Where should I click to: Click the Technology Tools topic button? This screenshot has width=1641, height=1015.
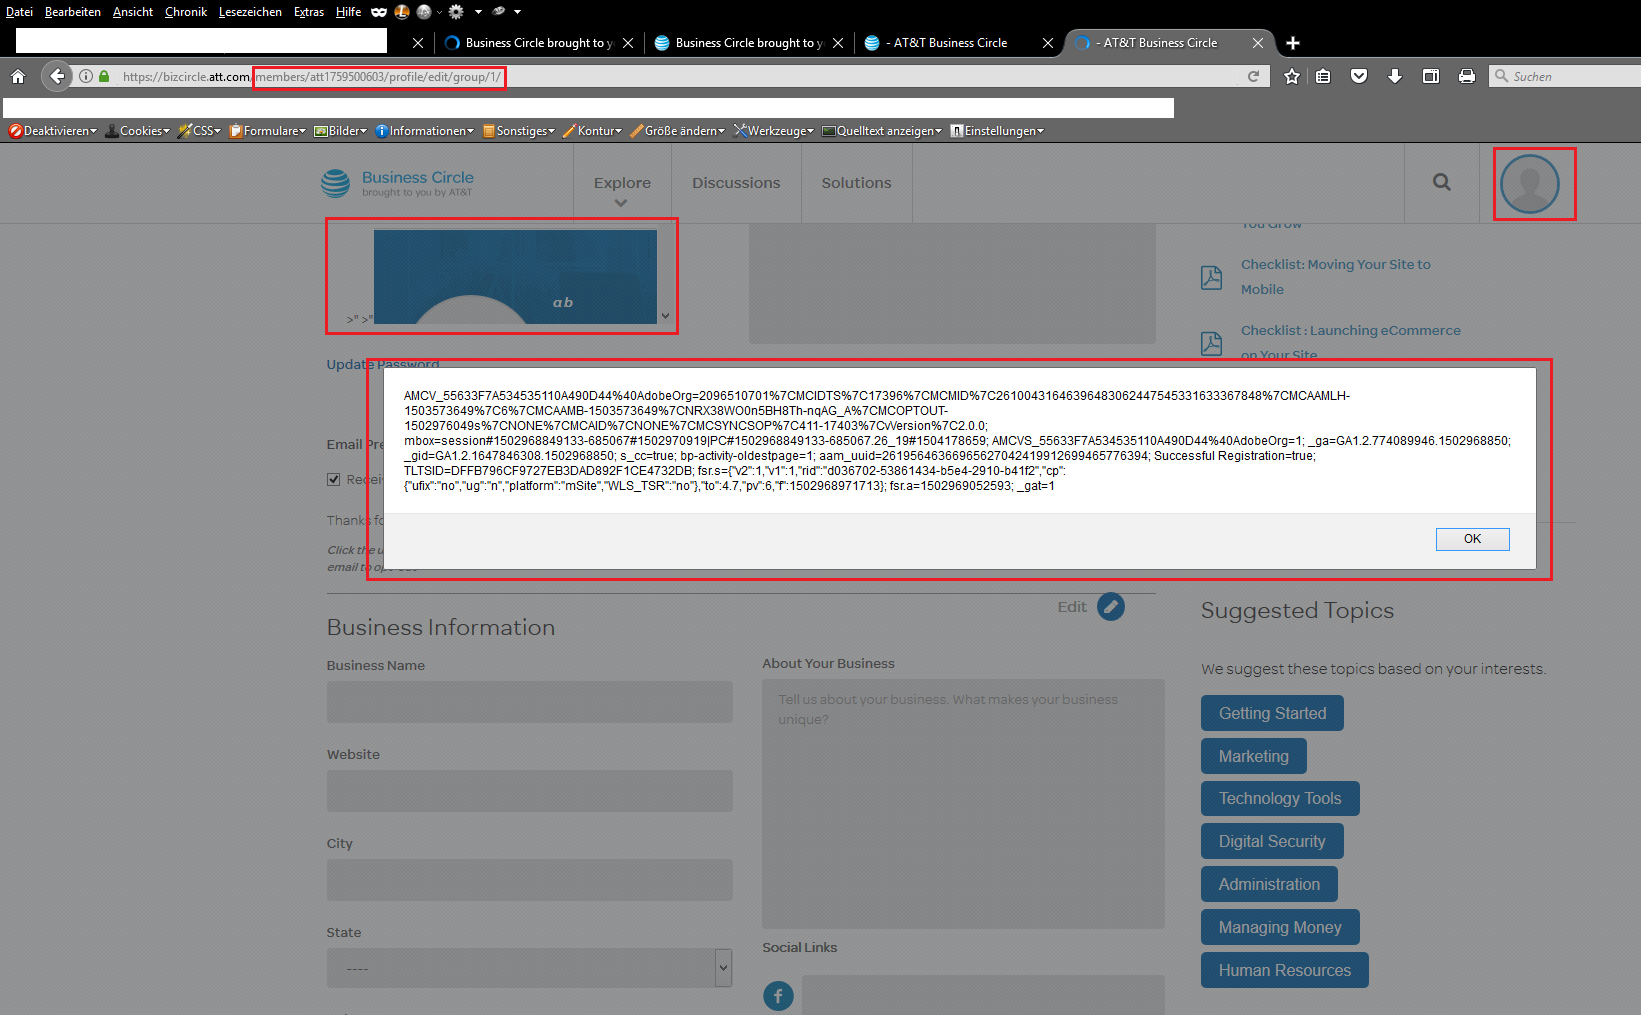pos(1280,798)
